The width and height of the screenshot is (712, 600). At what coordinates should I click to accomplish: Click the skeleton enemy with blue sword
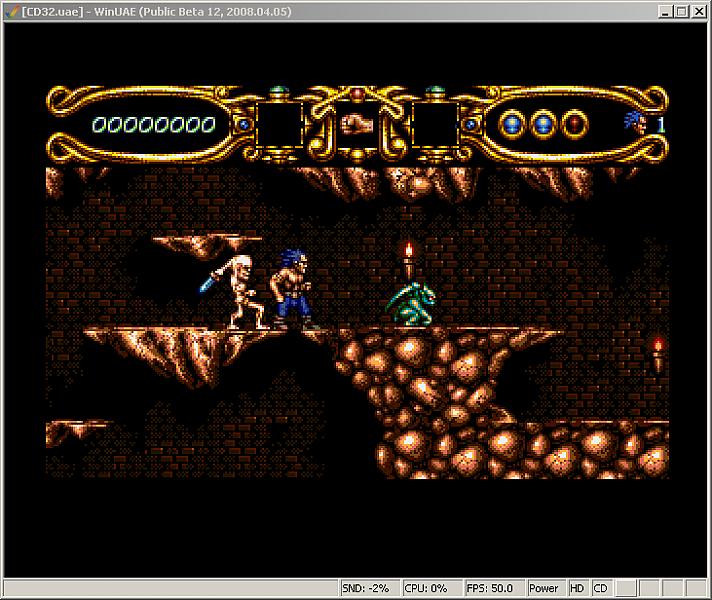240,289
